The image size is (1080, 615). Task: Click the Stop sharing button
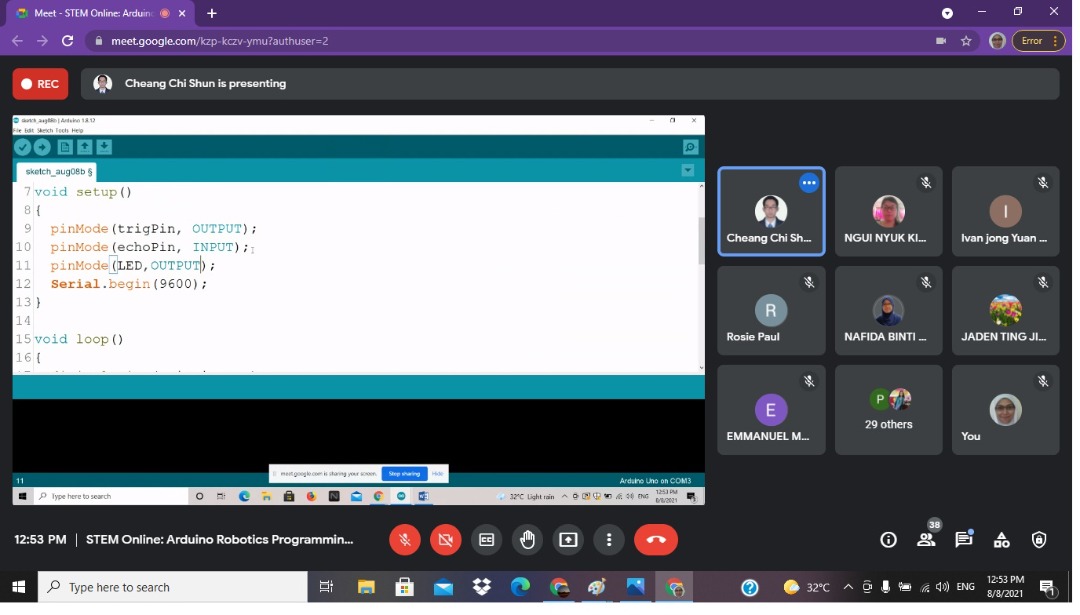click(404, 474)
